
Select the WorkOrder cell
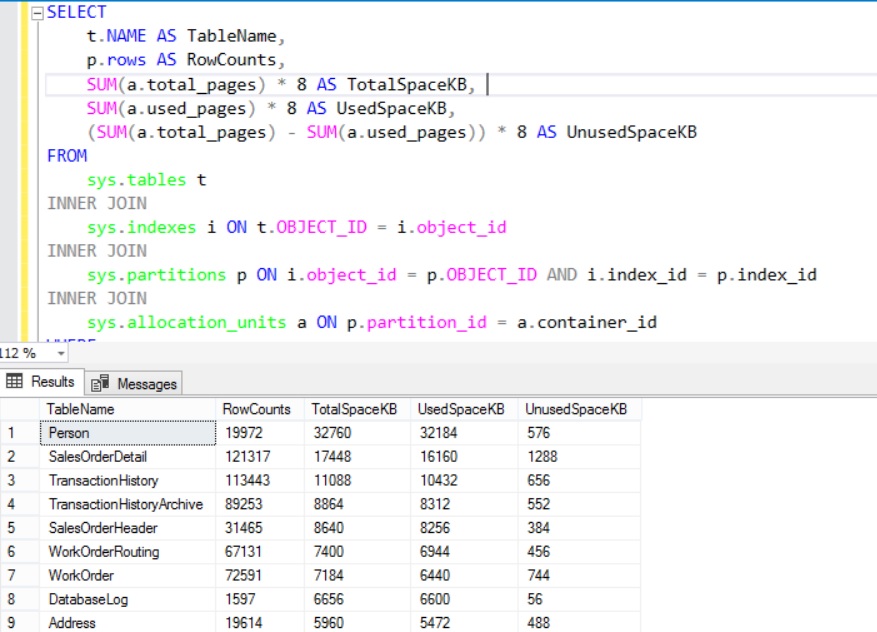click(128, 576)
